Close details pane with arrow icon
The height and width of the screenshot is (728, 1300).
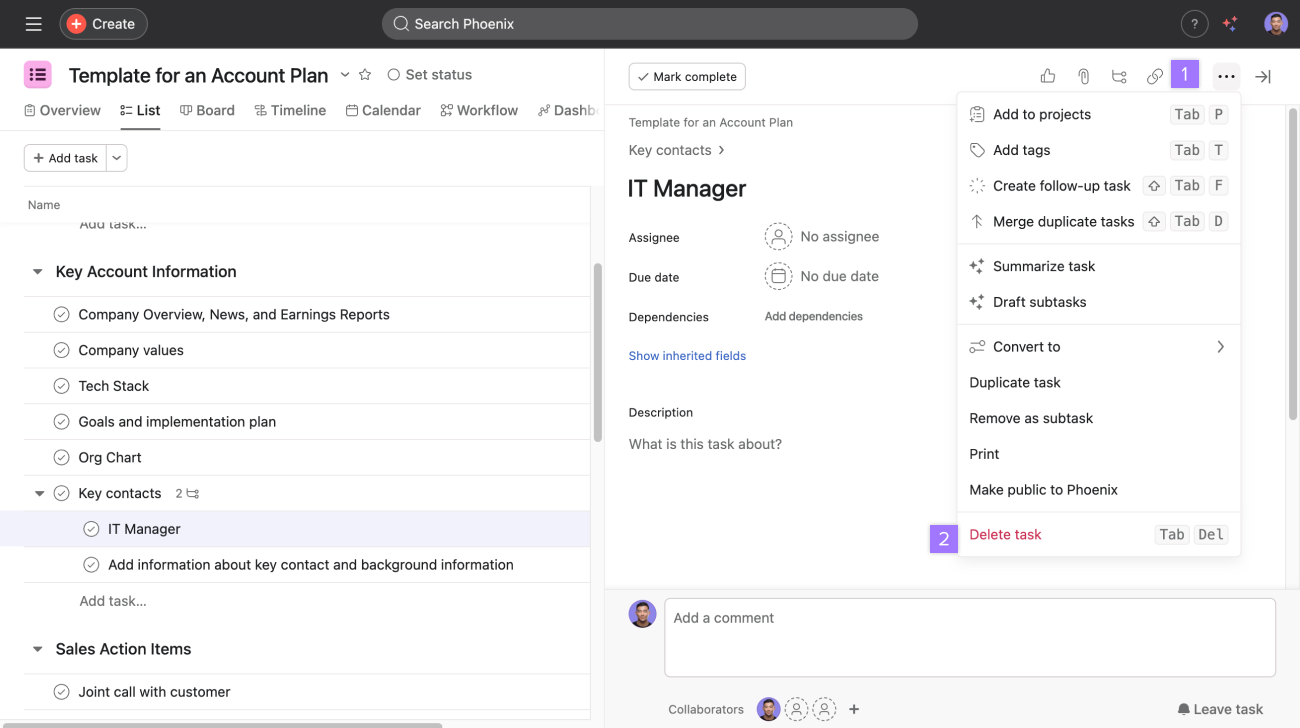pos(1263,76)
